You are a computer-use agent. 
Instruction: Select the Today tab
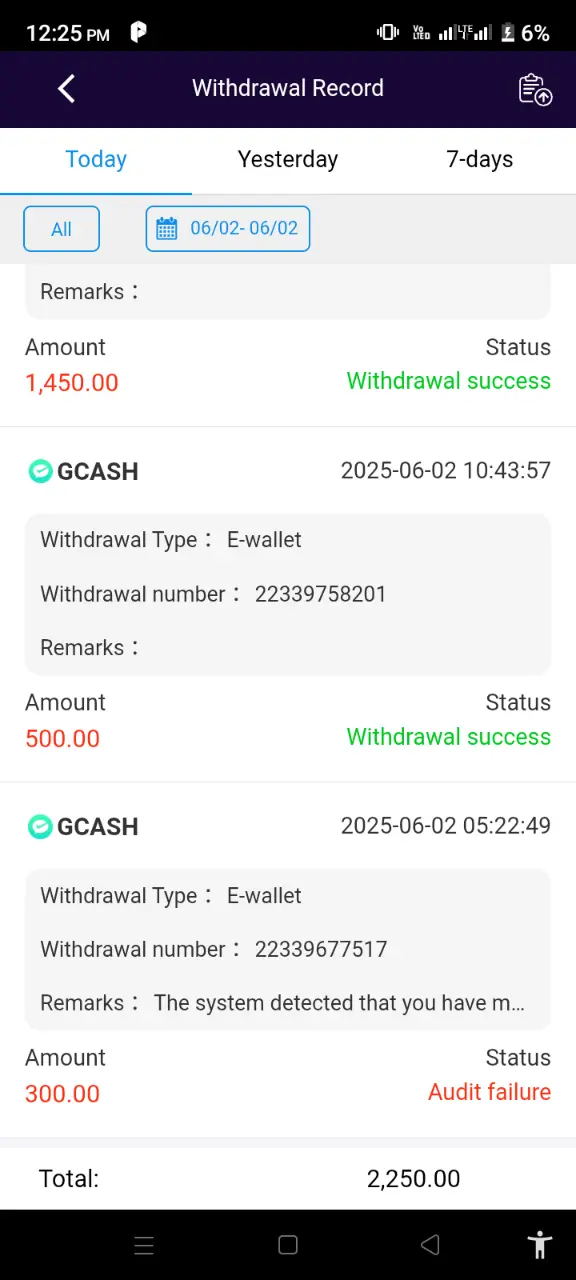[96, 159]
